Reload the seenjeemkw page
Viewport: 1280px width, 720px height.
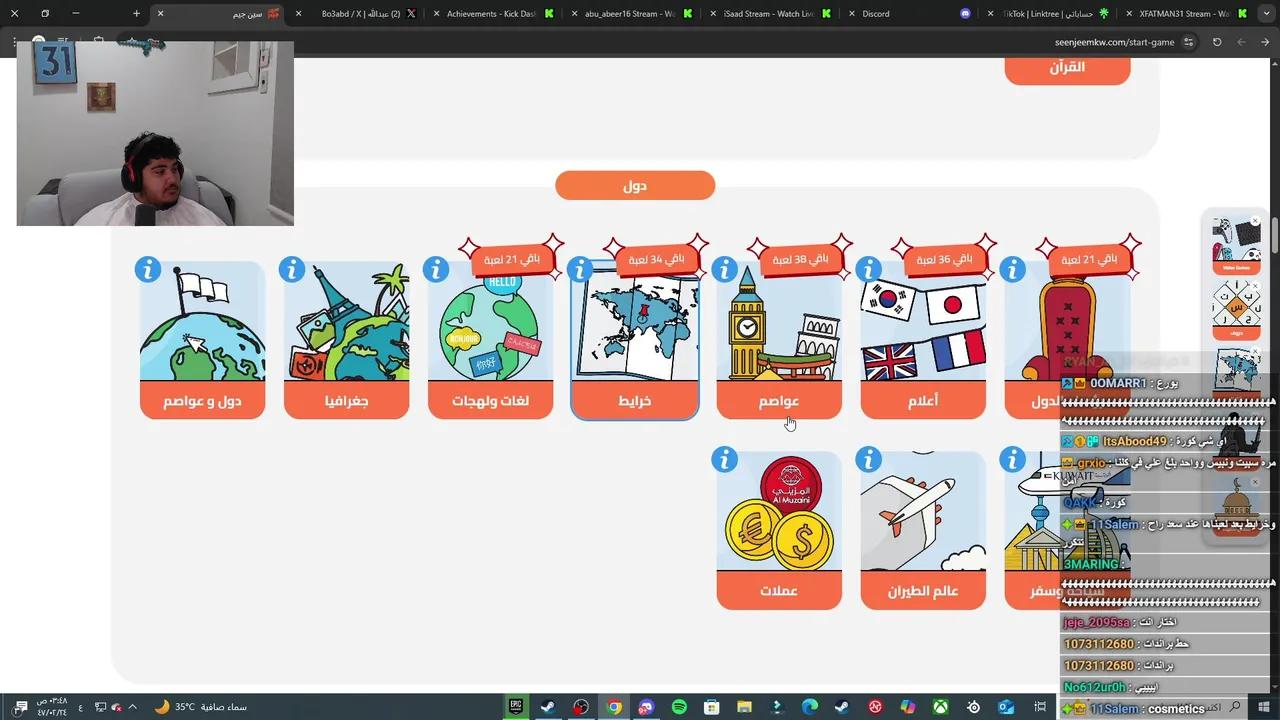(x=1217, y=42)
